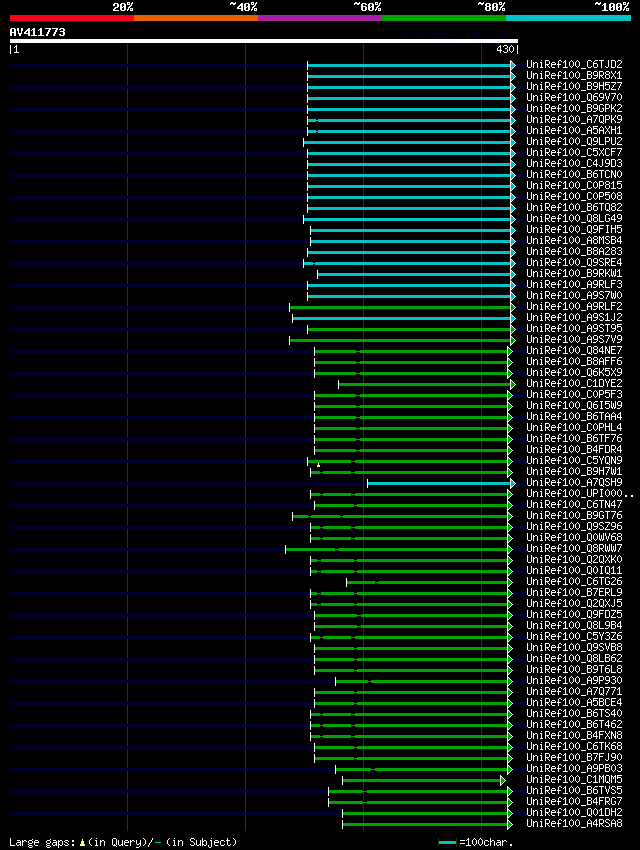Open the UniRef100_Q69V70 hit label
Image resolution: width=640 pixels, height=850 pixels.
point(574,98)
